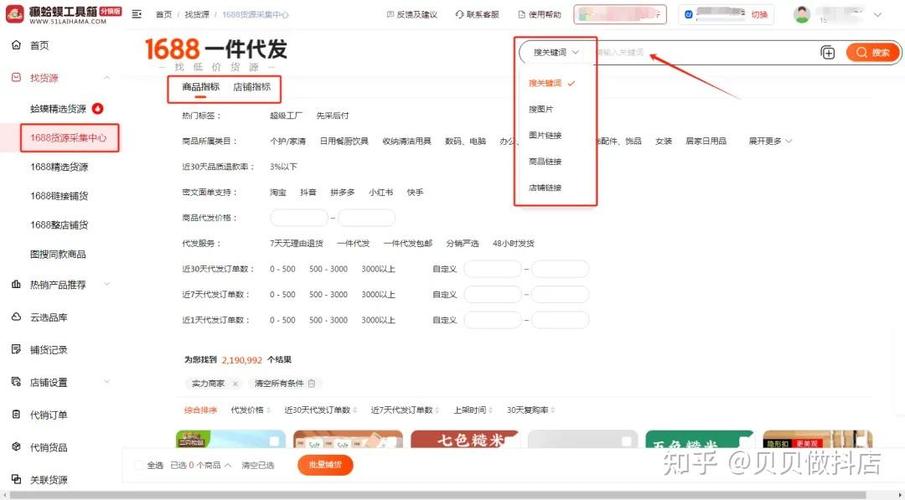
Task: Click 切换 to switch shop
Action: pyautogui.click(x=759, y=14)
